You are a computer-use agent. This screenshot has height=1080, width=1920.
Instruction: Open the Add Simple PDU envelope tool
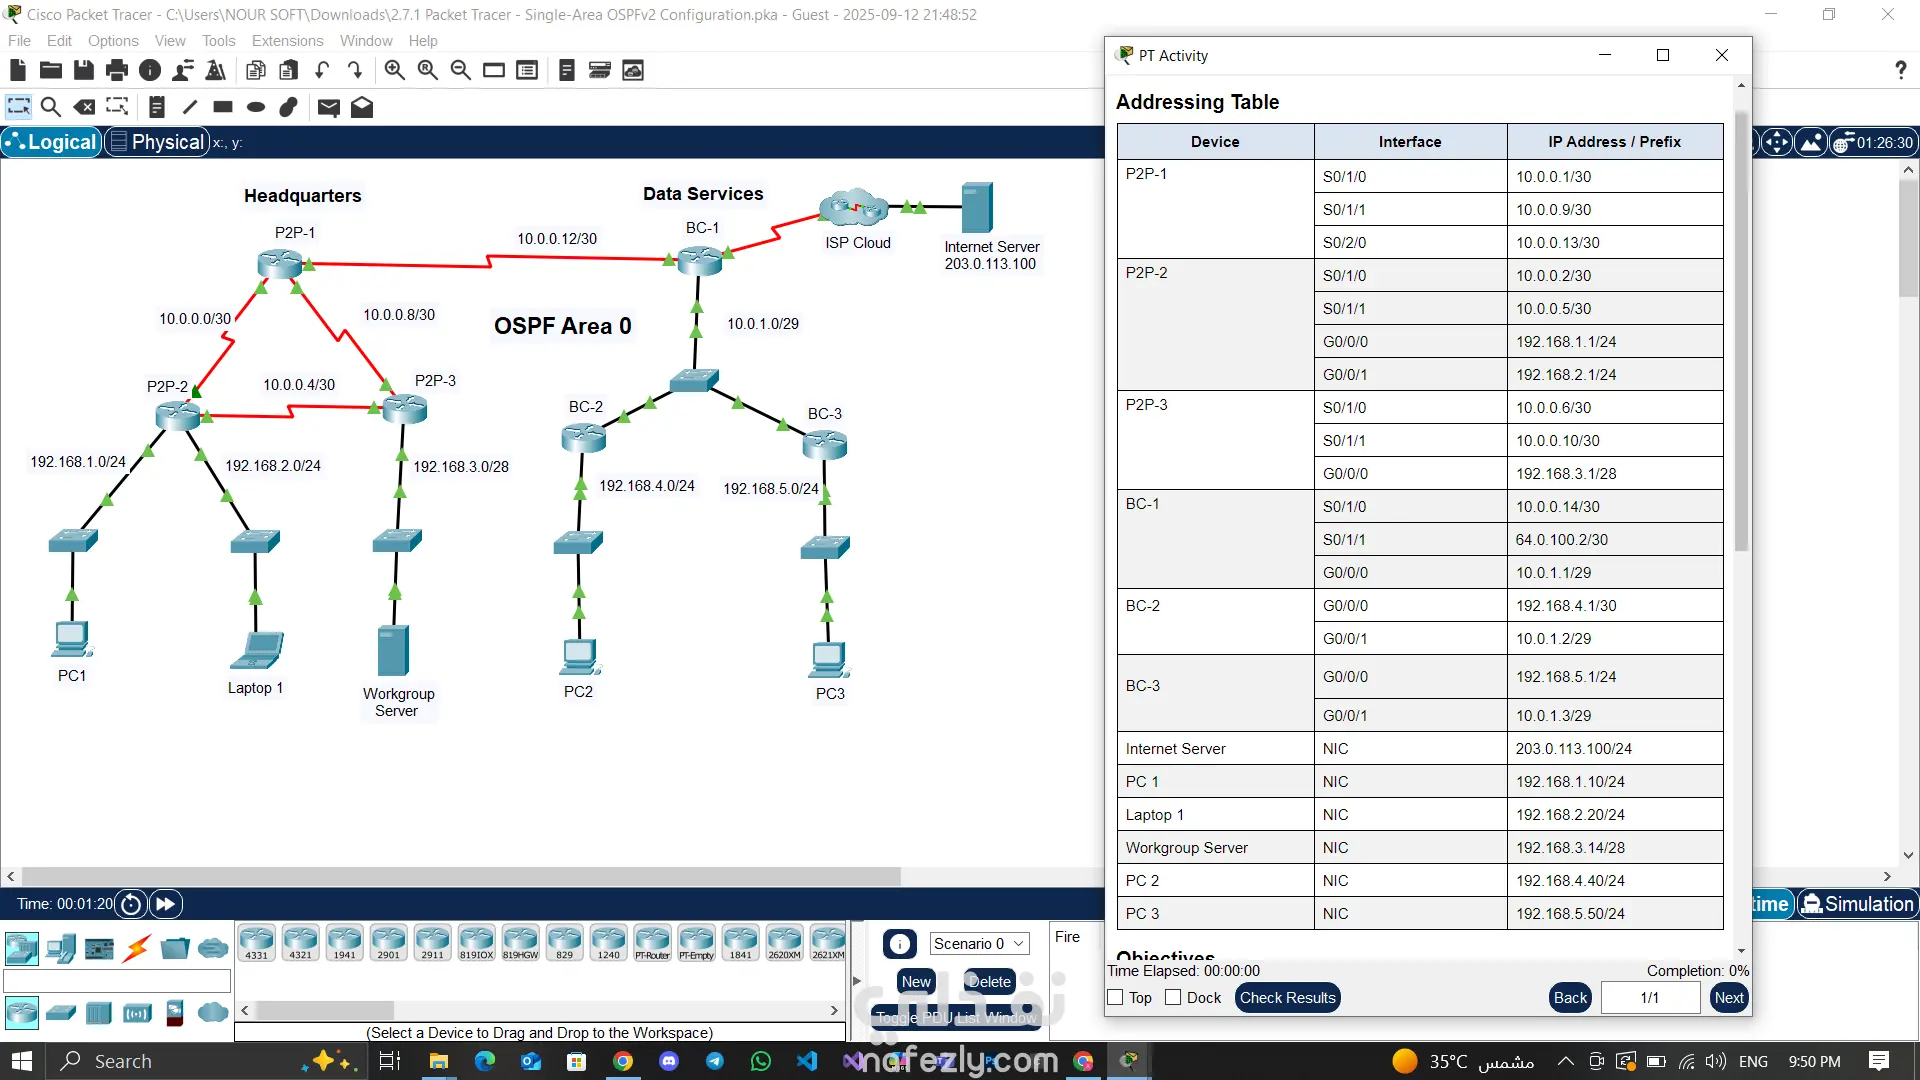(x=328, y=107)
